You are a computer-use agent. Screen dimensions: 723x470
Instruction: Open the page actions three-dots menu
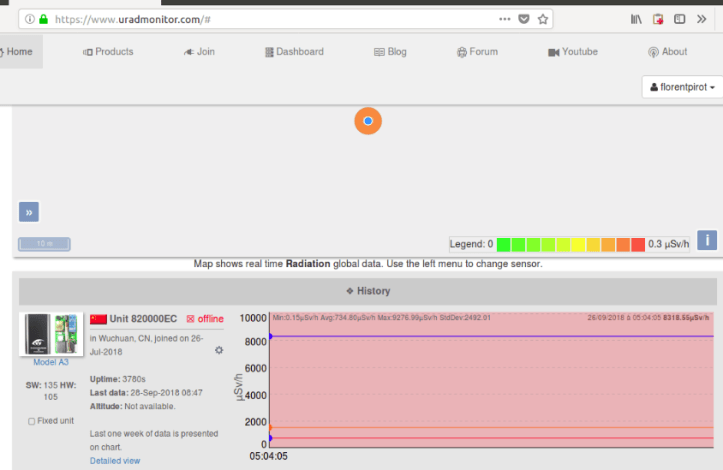point(504,19)
